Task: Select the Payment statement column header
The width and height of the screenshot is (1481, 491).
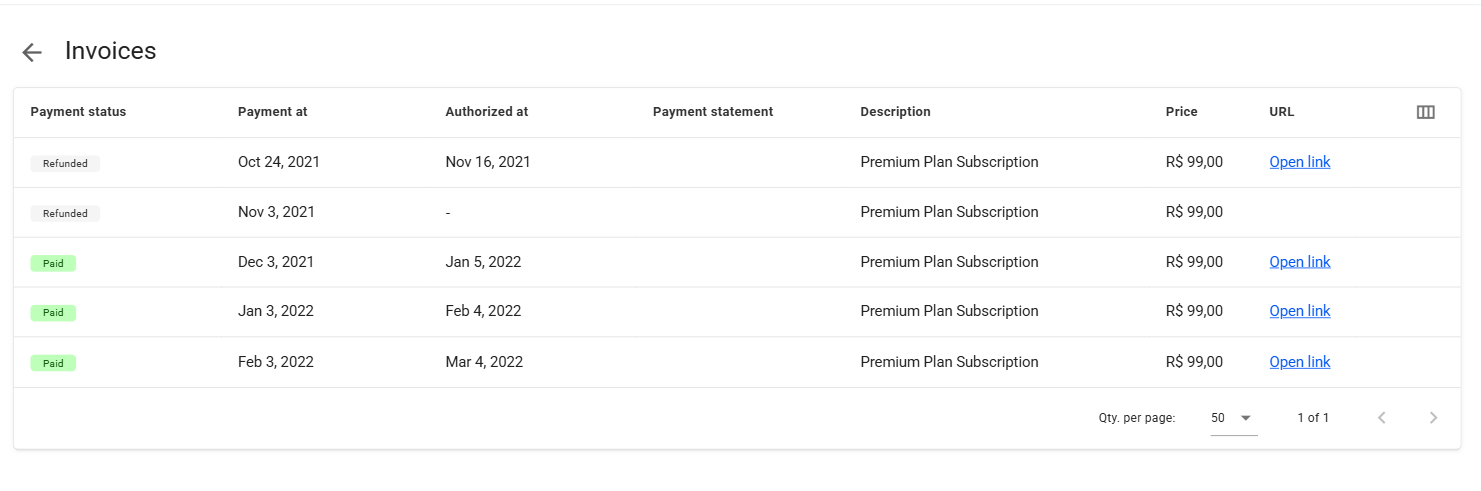Action: coord(712,112)
